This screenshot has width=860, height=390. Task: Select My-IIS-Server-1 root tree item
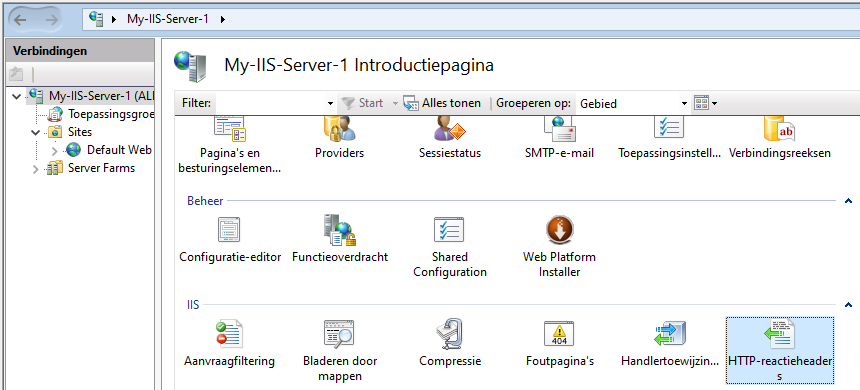(x=102, y=95)
